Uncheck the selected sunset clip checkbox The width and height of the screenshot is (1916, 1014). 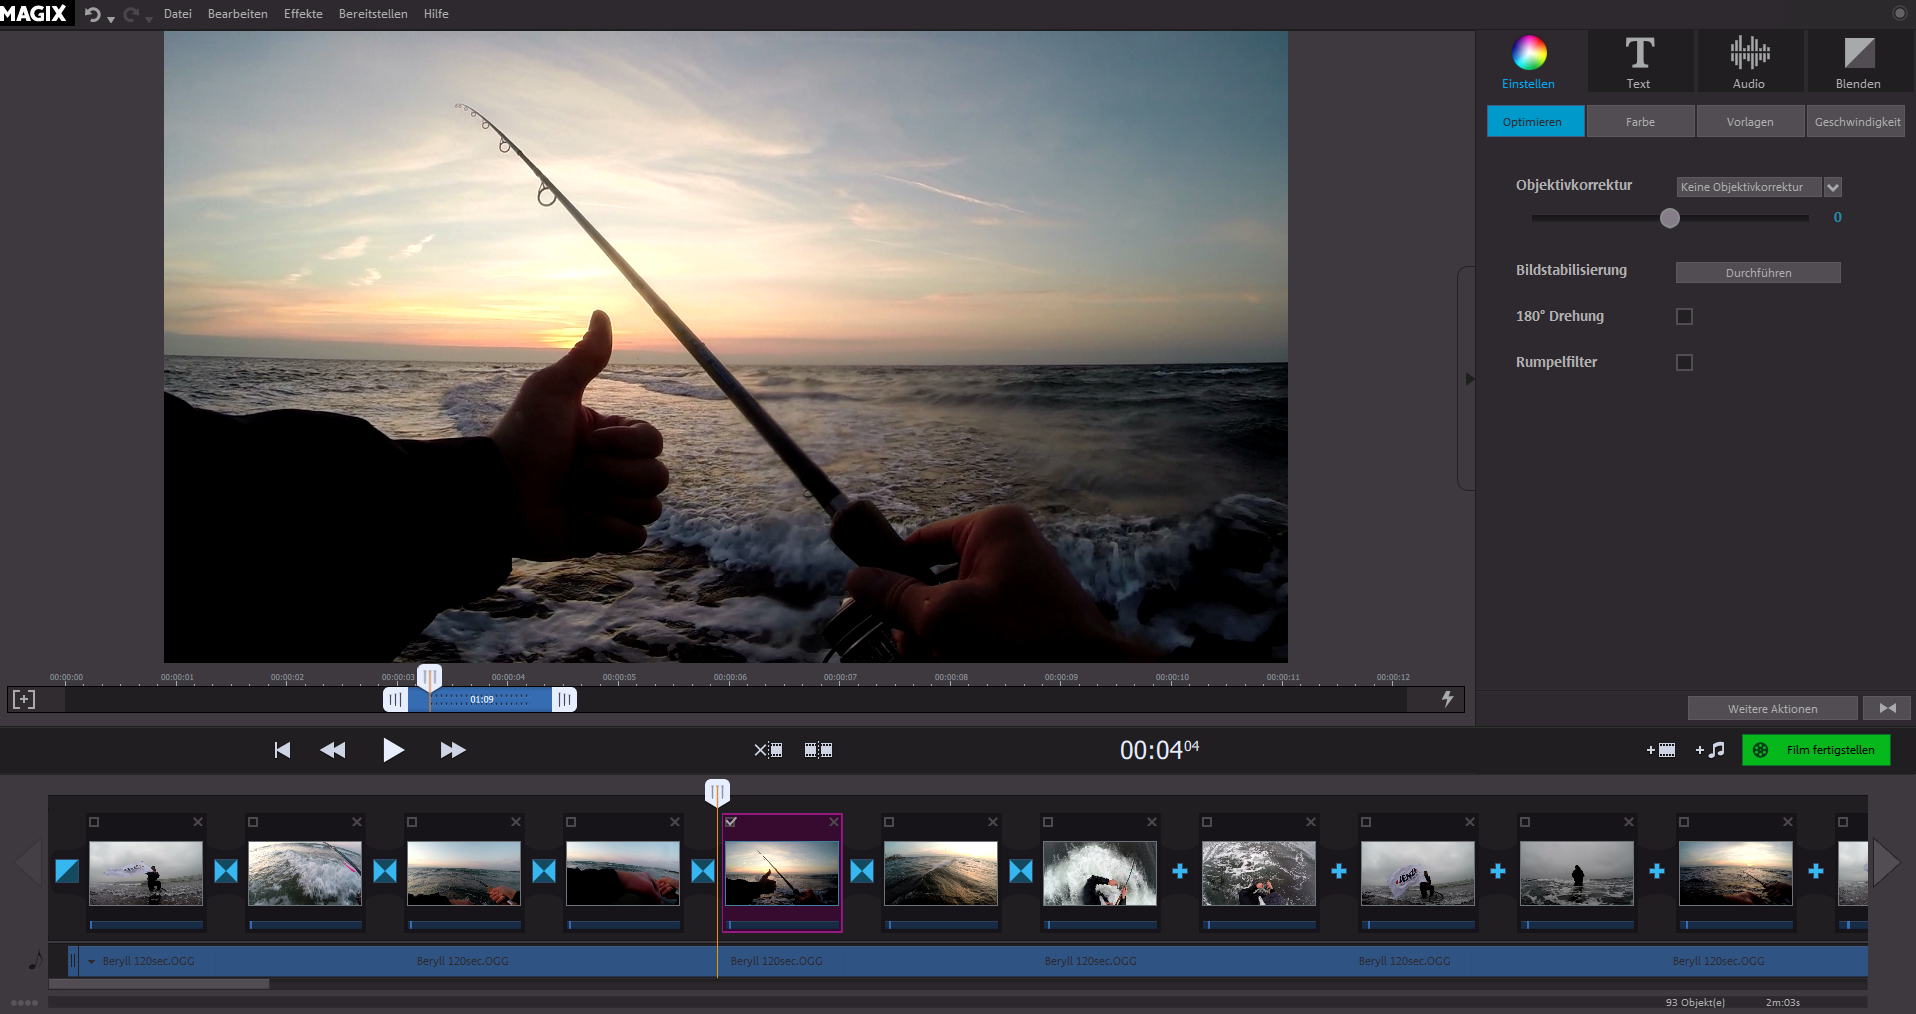[x=731, y=822]
